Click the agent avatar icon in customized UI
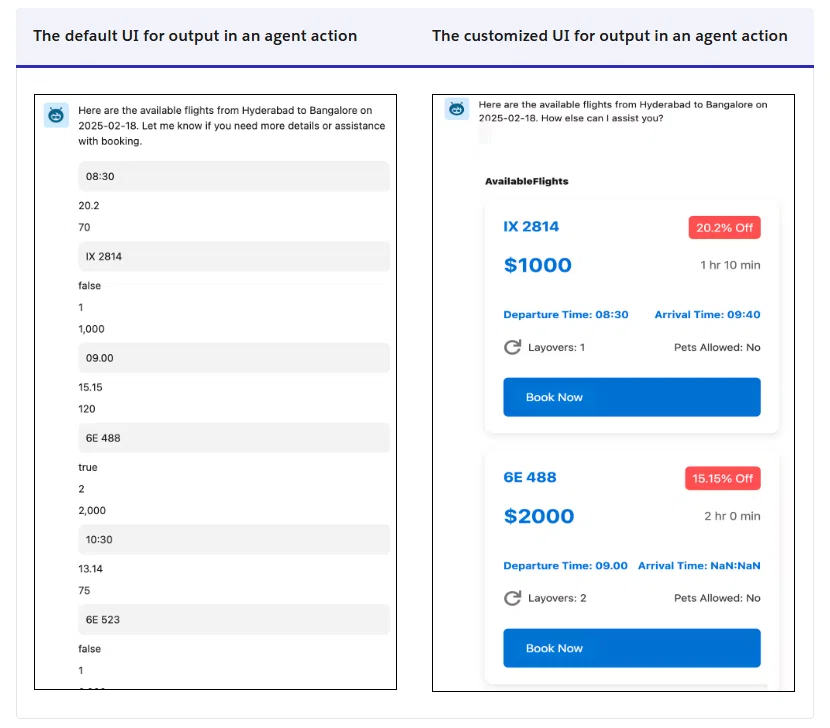This screenshot has height=728, width=830. [456, 109]
